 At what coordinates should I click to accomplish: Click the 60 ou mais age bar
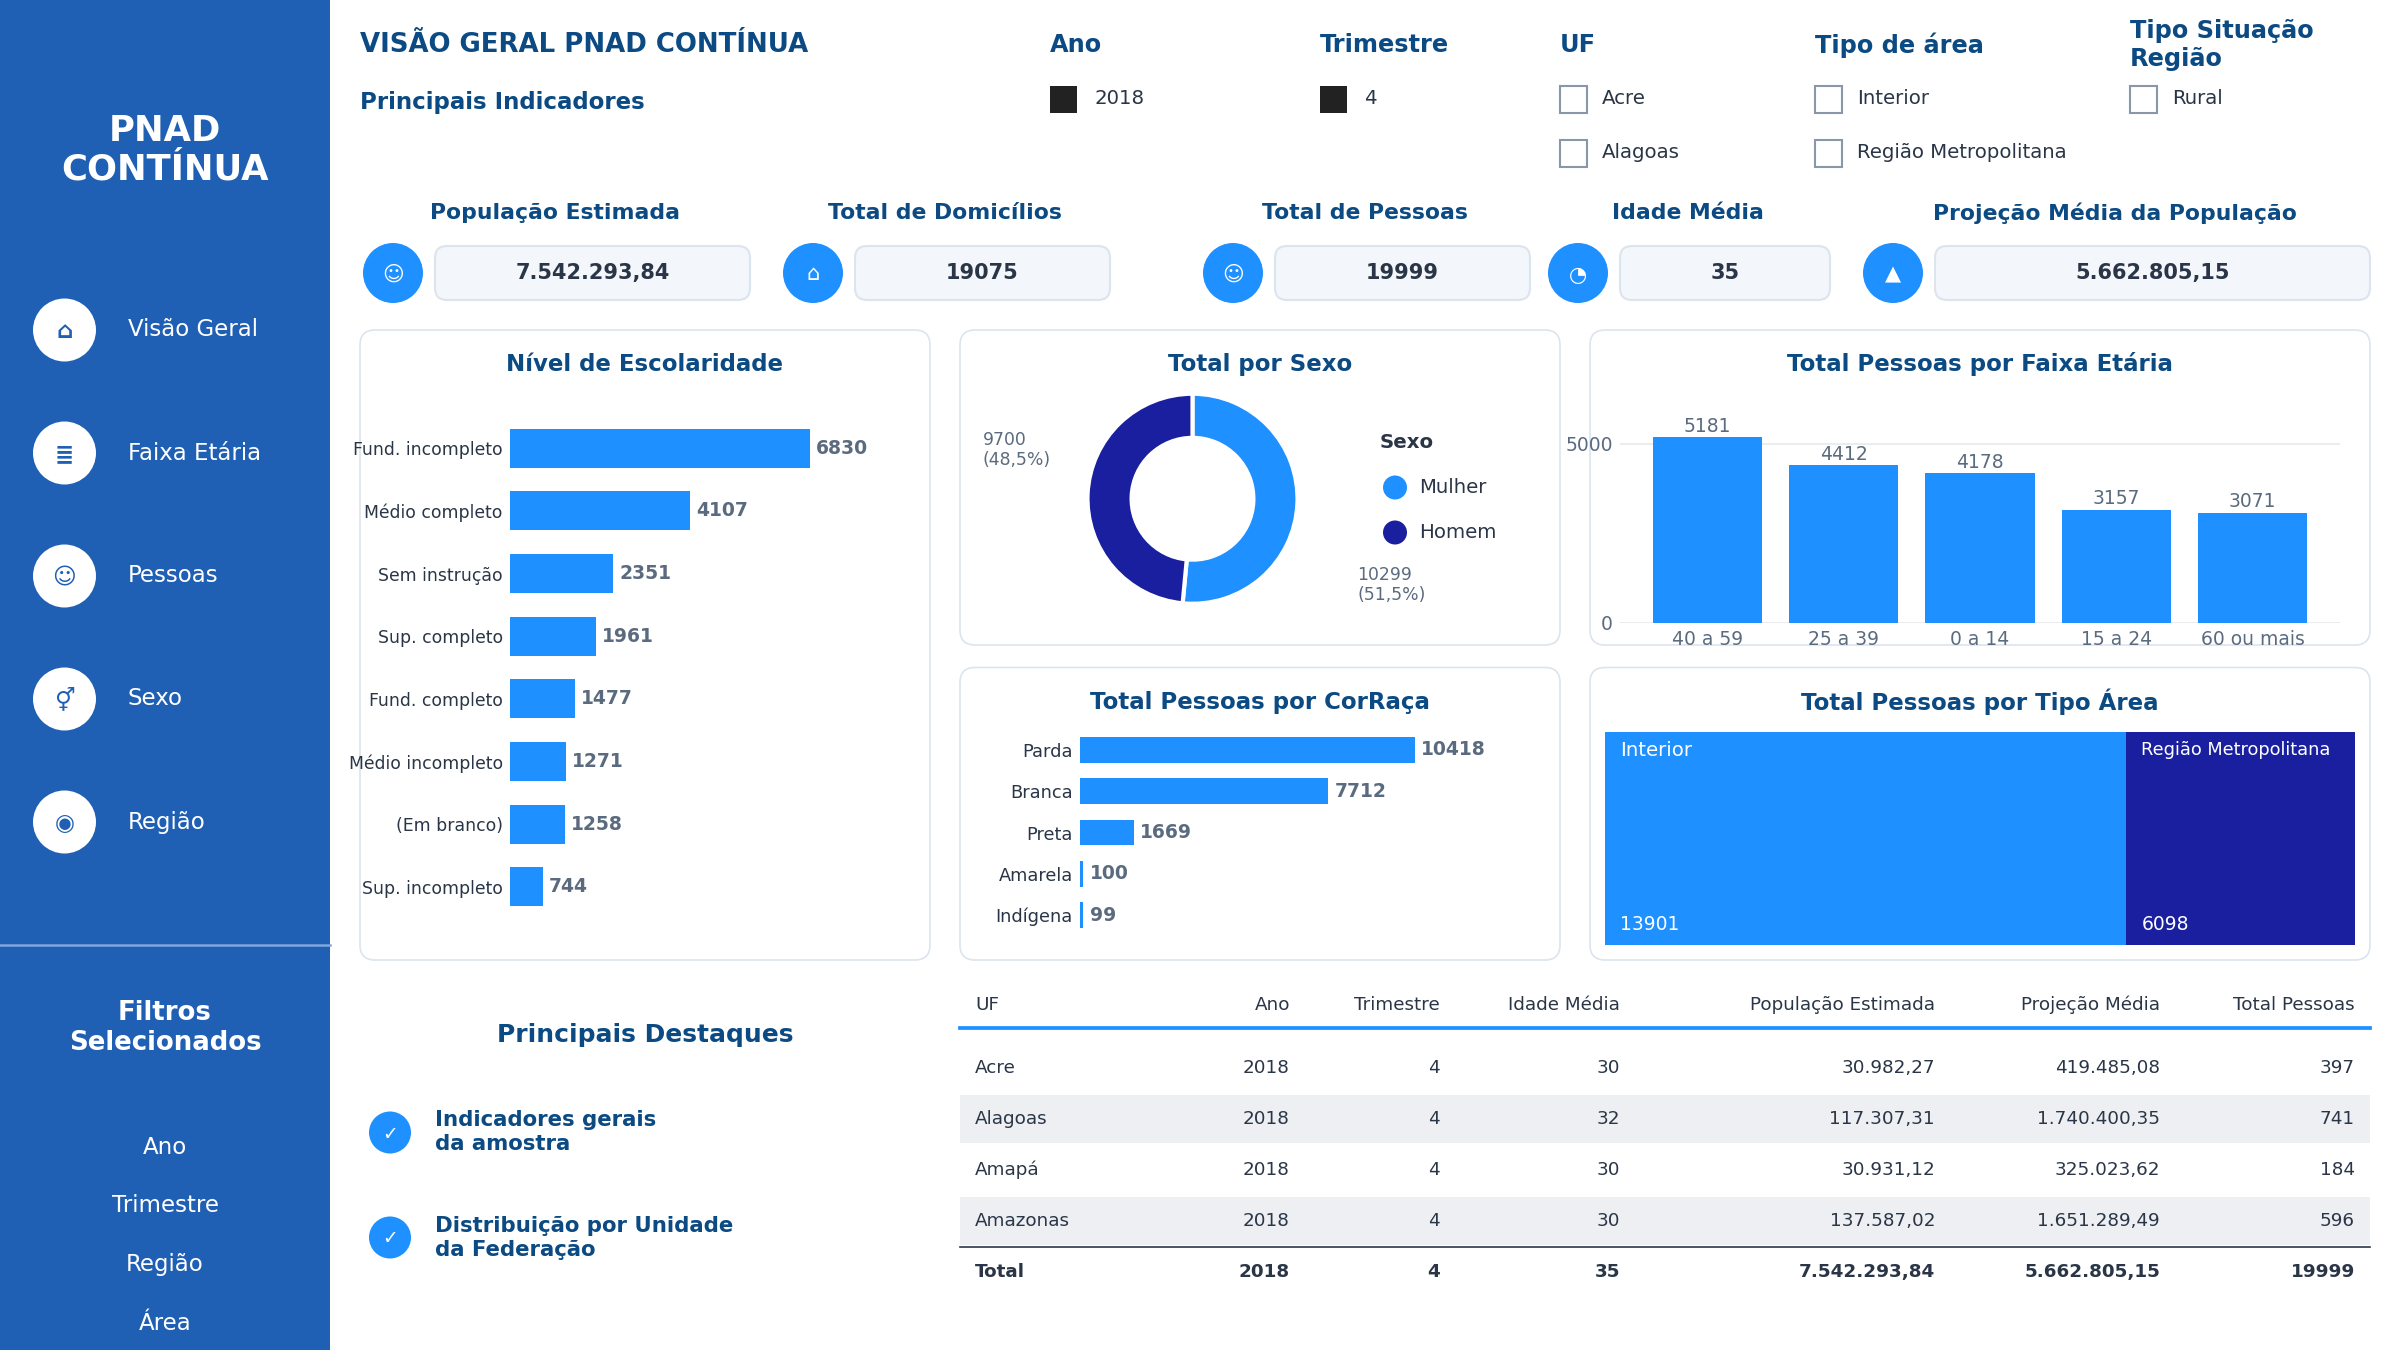(2252, 568)
